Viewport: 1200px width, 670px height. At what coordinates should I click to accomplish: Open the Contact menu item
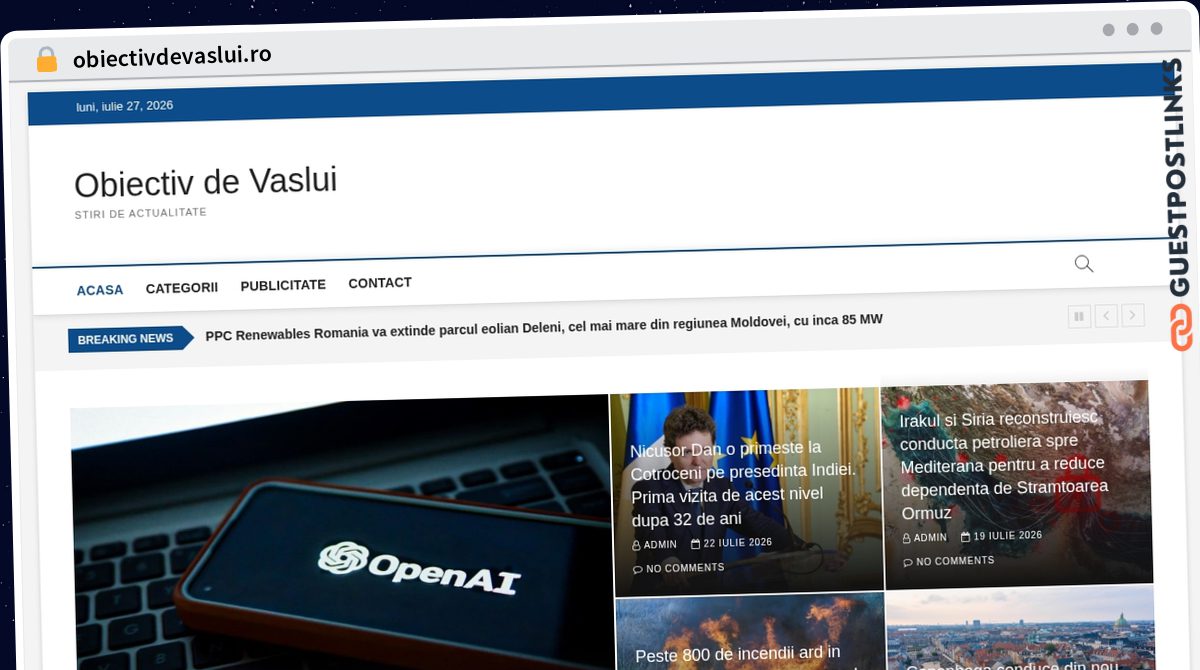[380, 283]
